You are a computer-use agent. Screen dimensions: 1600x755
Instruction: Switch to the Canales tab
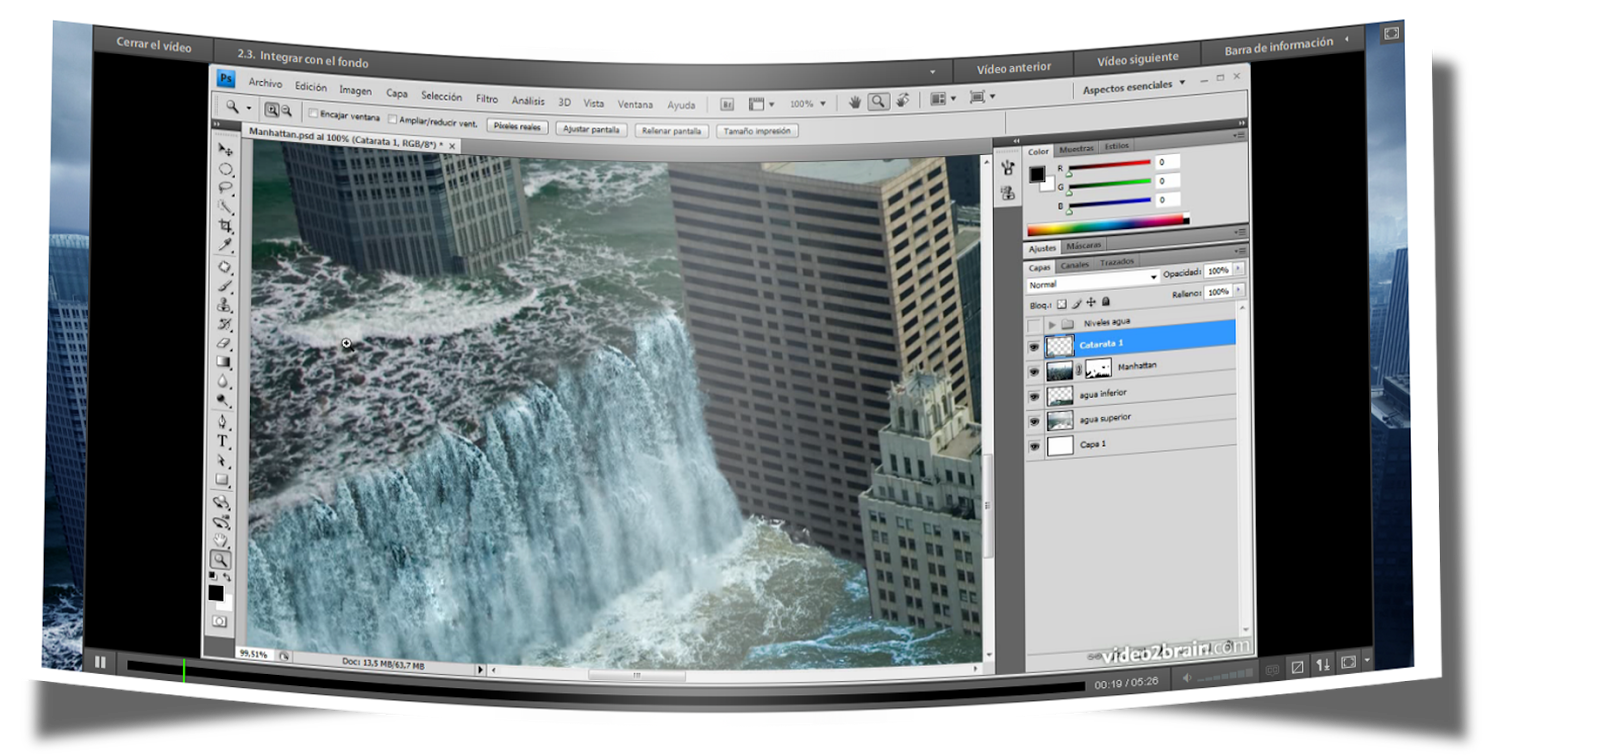tap(1074, 265)
